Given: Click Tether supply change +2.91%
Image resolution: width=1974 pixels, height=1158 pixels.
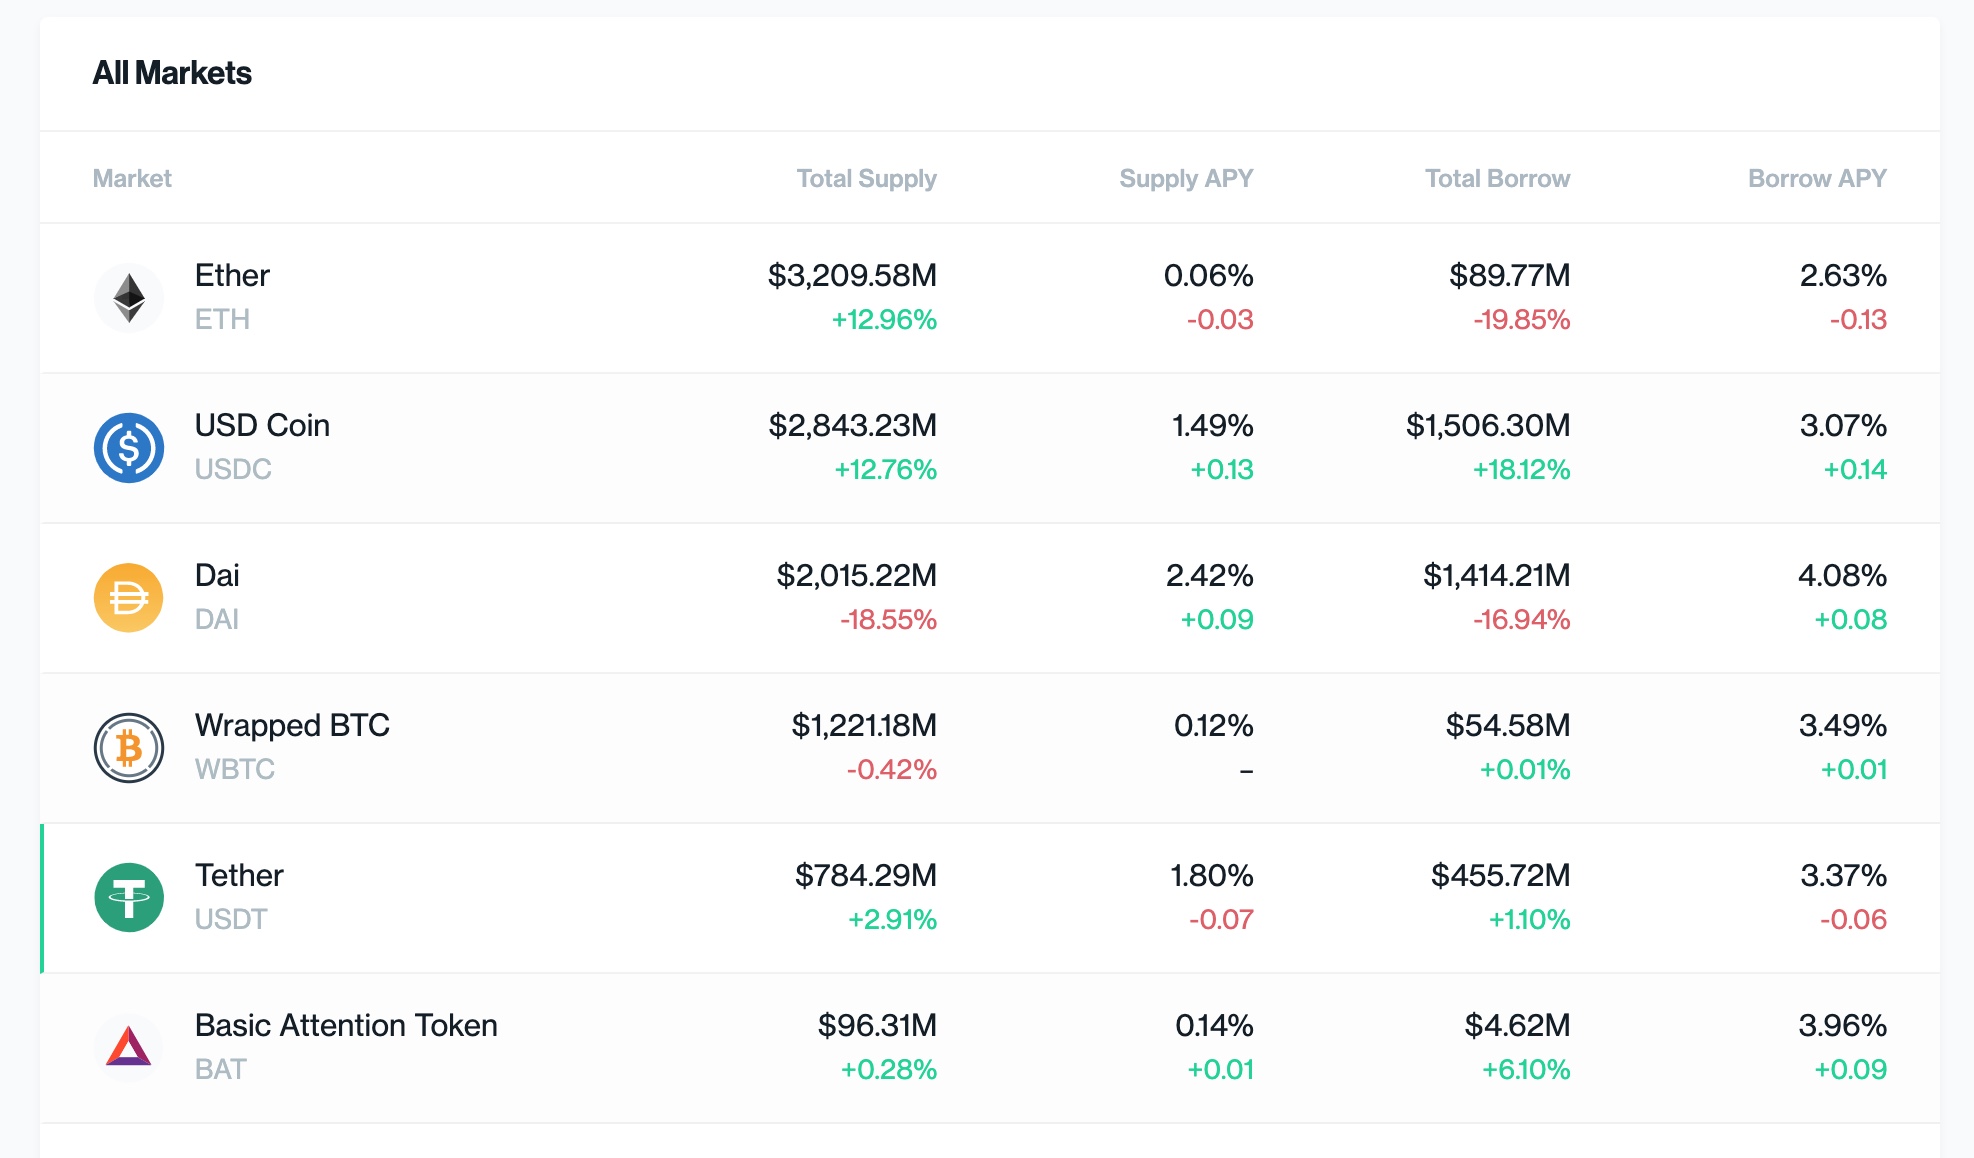Looking at the screenshot, I should point(892,919).
